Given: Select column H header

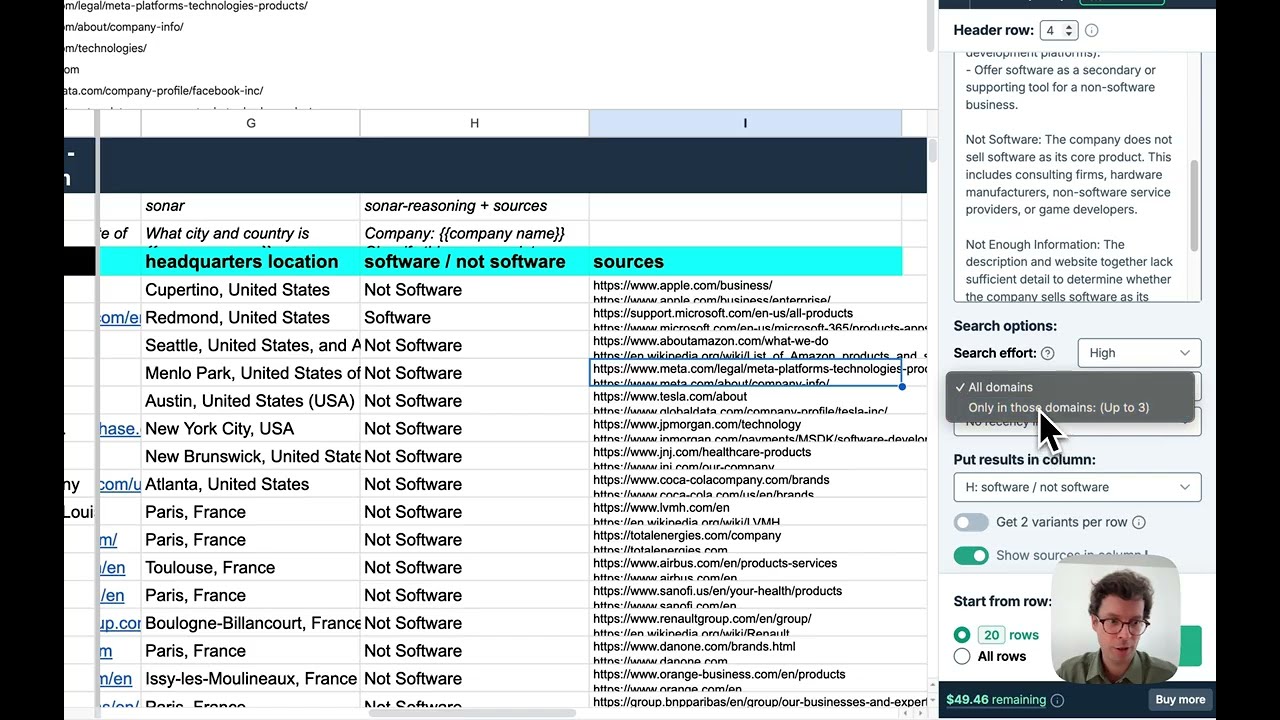Looking at the screenshot, I should pyautogui.click(x=474, y=123).
